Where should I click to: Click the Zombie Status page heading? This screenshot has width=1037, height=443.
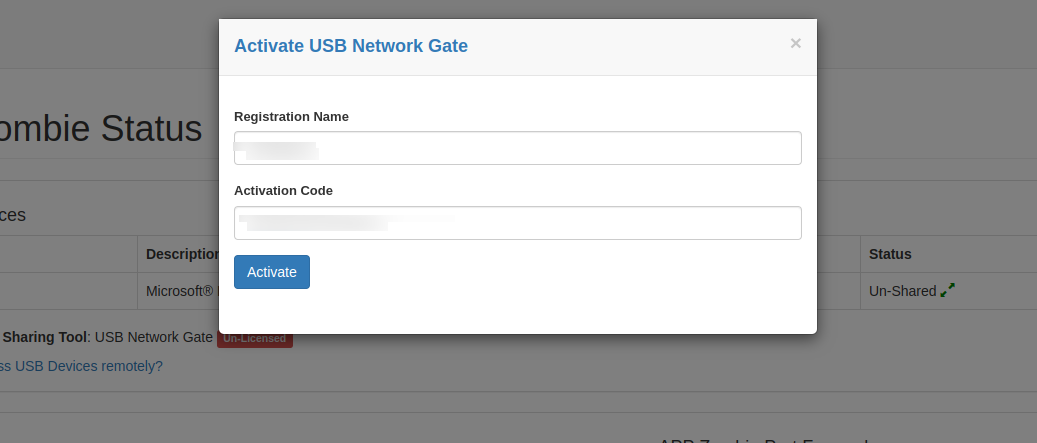point(101,128)
